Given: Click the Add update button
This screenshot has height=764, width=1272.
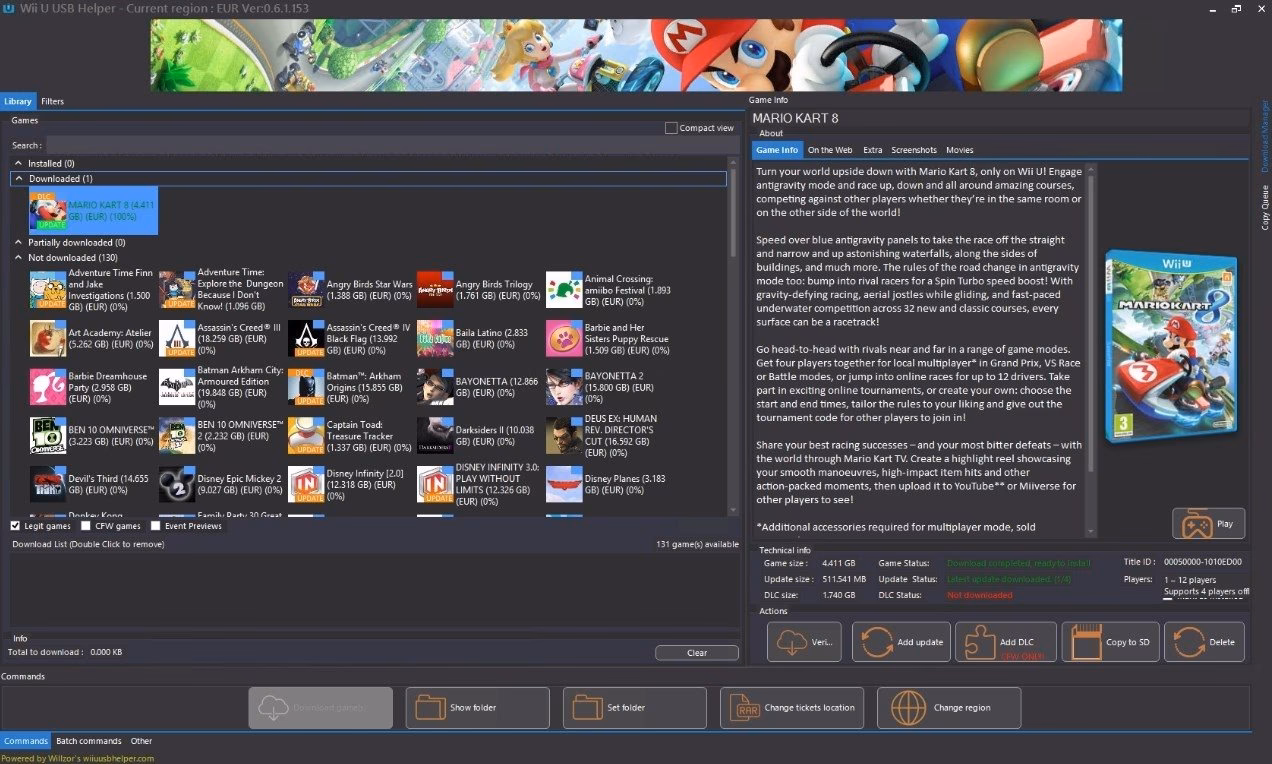Looking at the screenshot, I should (x=901, y=642).
